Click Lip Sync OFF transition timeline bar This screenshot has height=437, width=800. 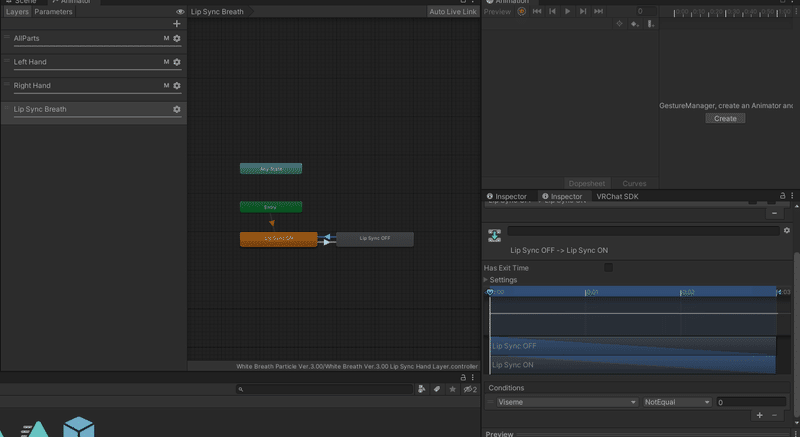(x=633, y=346)
